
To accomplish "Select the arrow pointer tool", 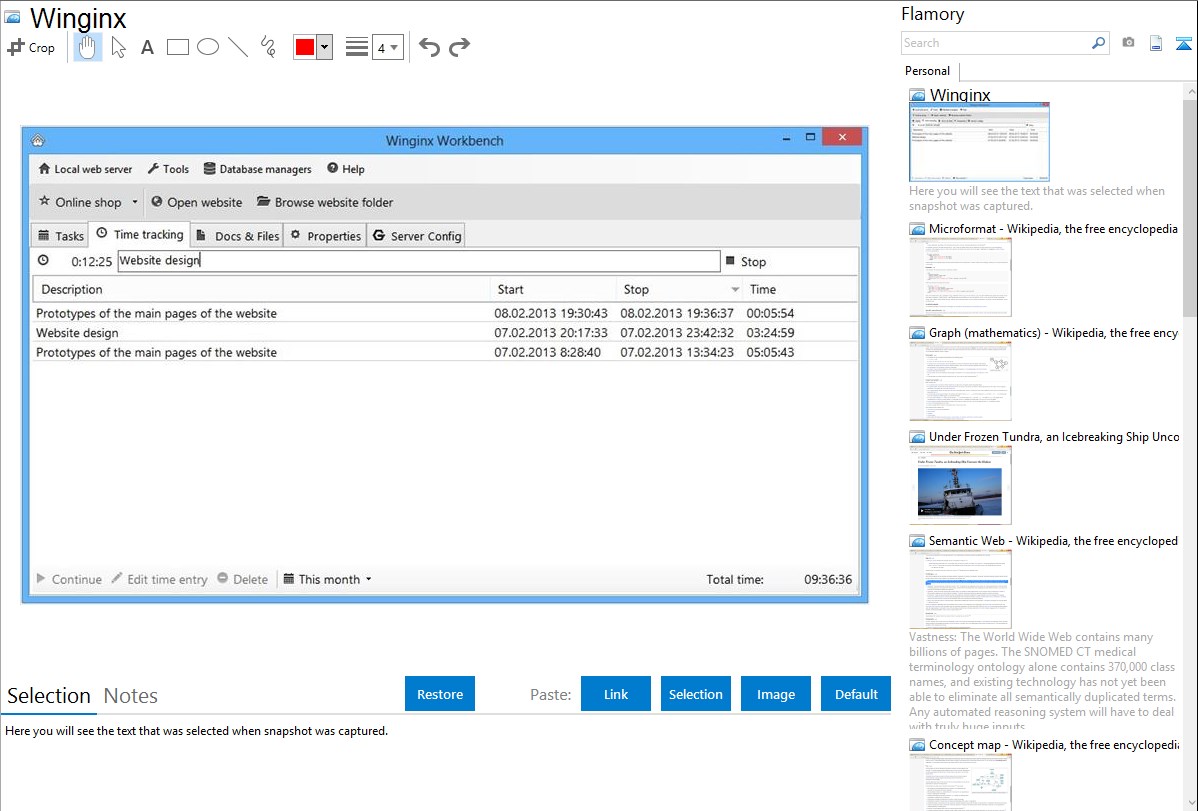I will click(x=118, y=47).
